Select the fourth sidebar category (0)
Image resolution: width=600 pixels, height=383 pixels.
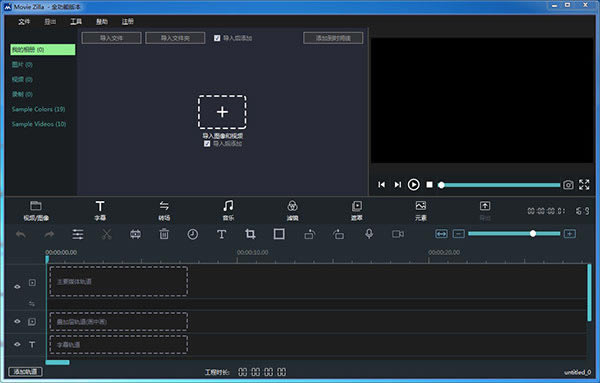(x=22, y=94)
